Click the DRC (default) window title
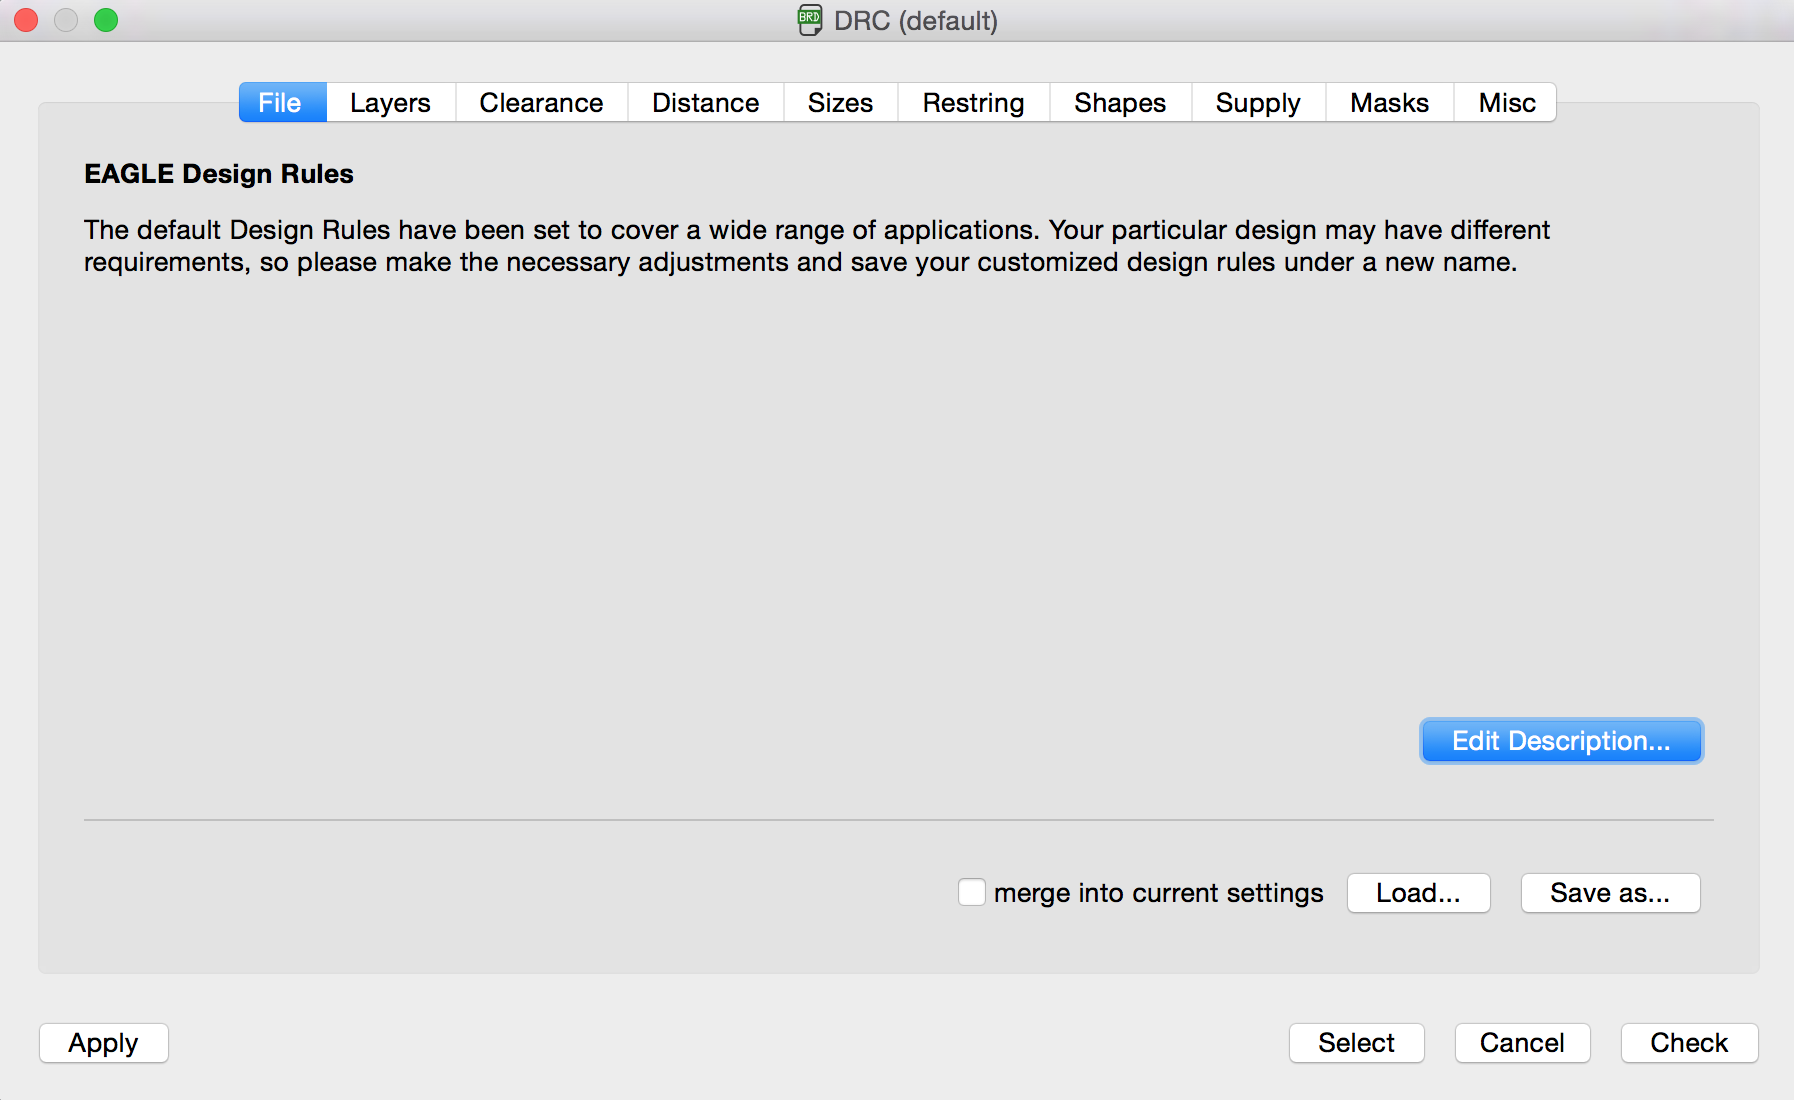1794x1100 pixels. click(916, 21)
